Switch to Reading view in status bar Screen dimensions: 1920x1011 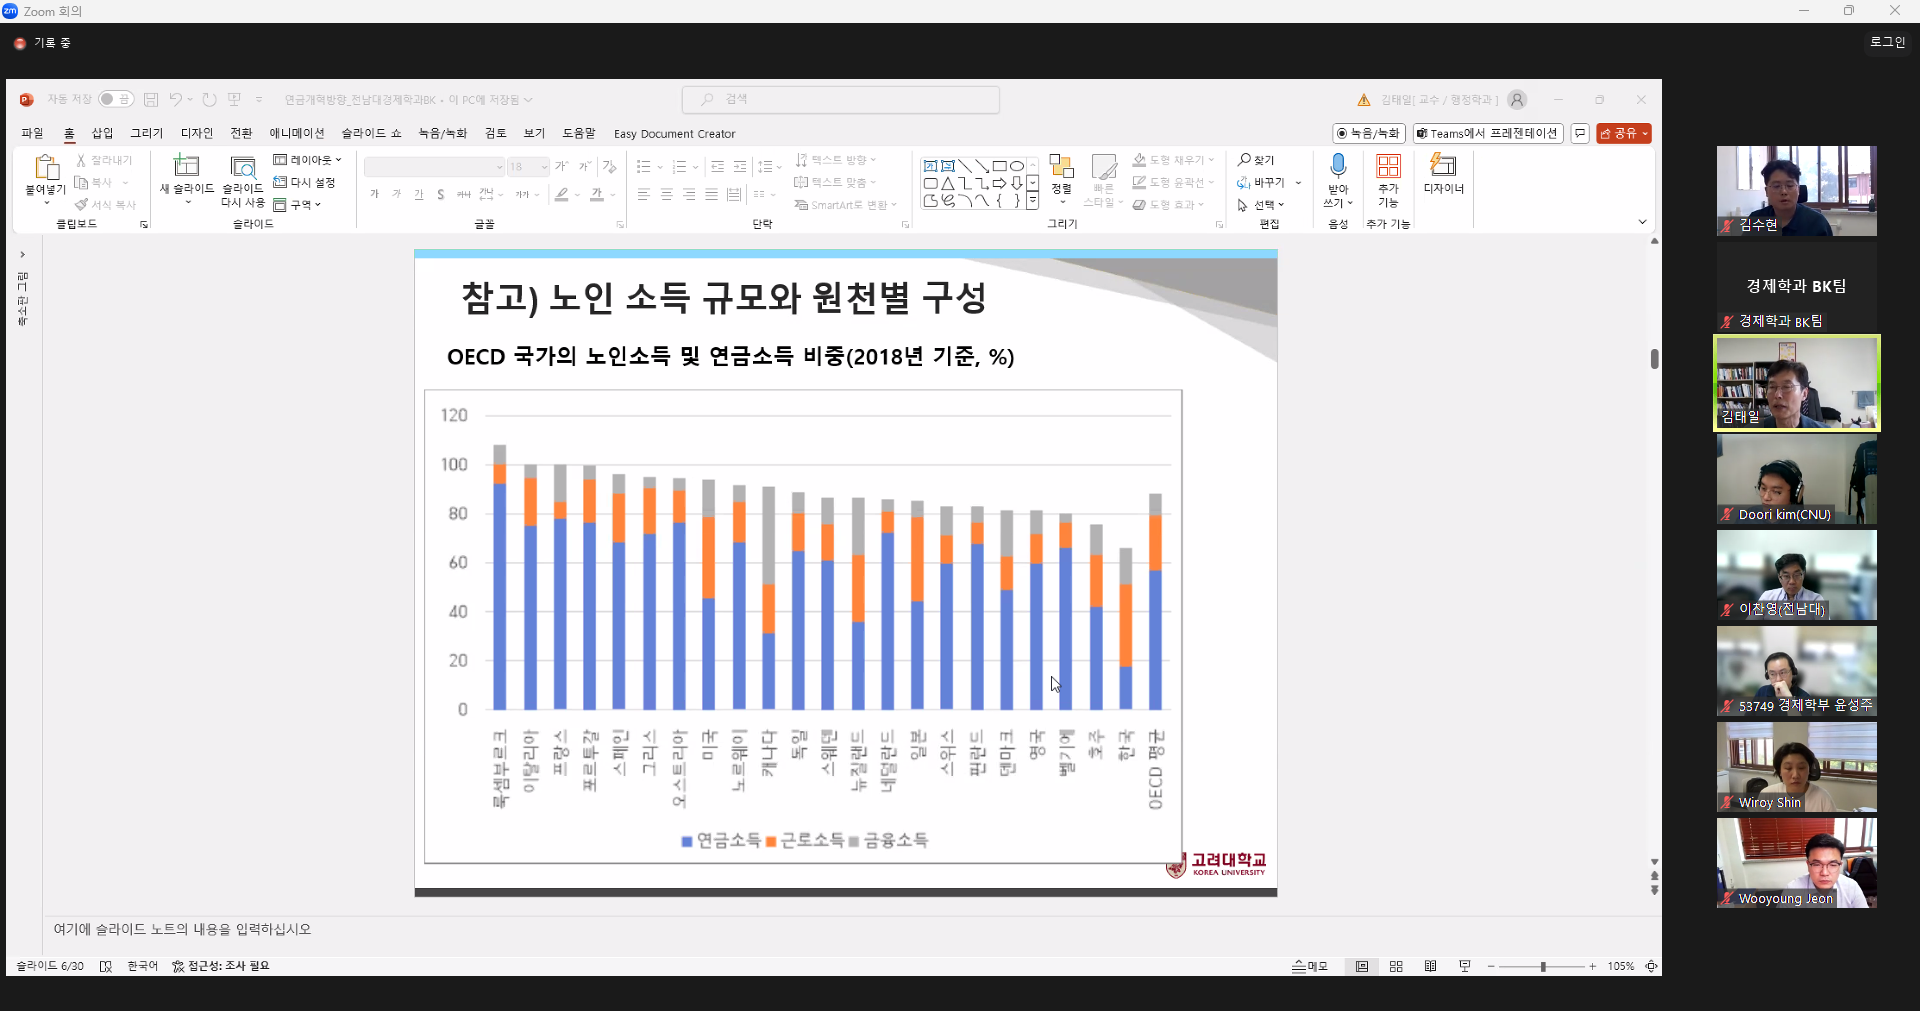[1430, 966]
